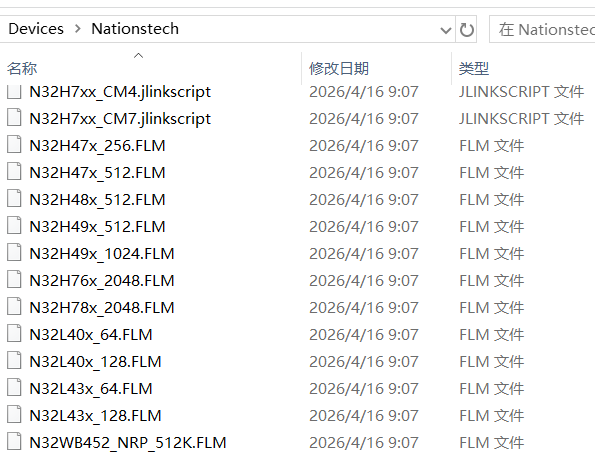
Task: Select file N32H78x_2048.FLM
Action: coord(102,307)
